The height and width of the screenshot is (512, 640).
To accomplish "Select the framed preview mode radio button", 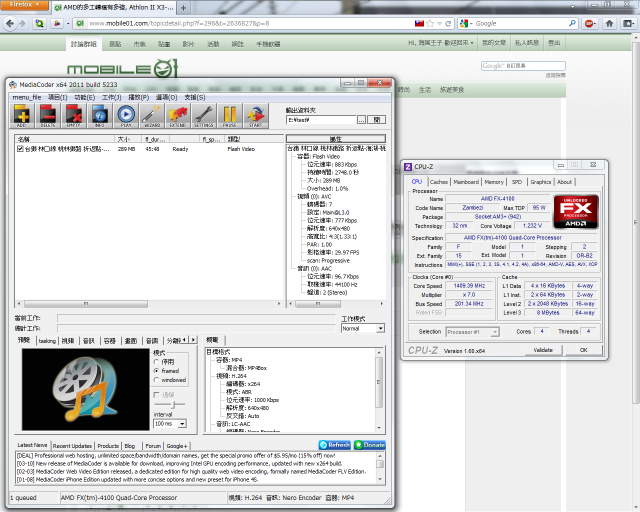I will pos(156,371).
